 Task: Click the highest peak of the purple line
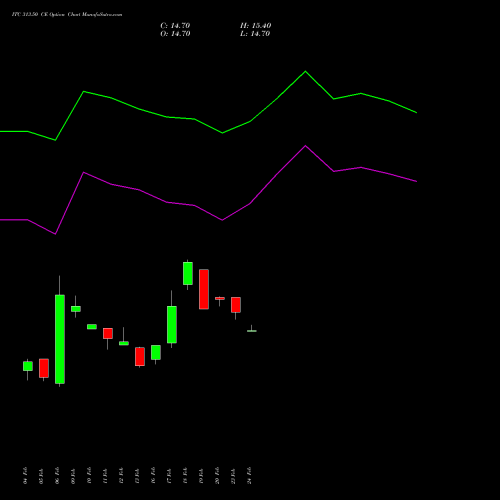click(305, 146)
